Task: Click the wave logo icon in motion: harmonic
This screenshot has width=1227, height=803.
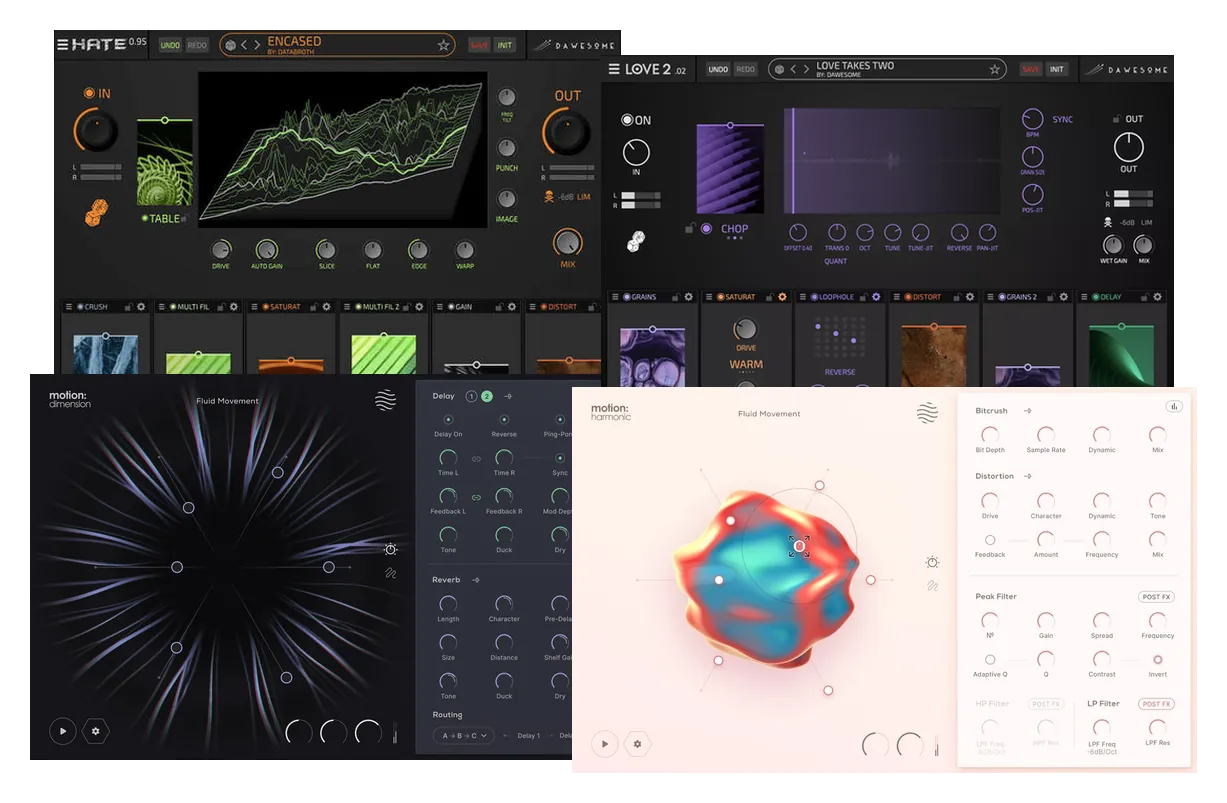Action: (x=927, y=413)
